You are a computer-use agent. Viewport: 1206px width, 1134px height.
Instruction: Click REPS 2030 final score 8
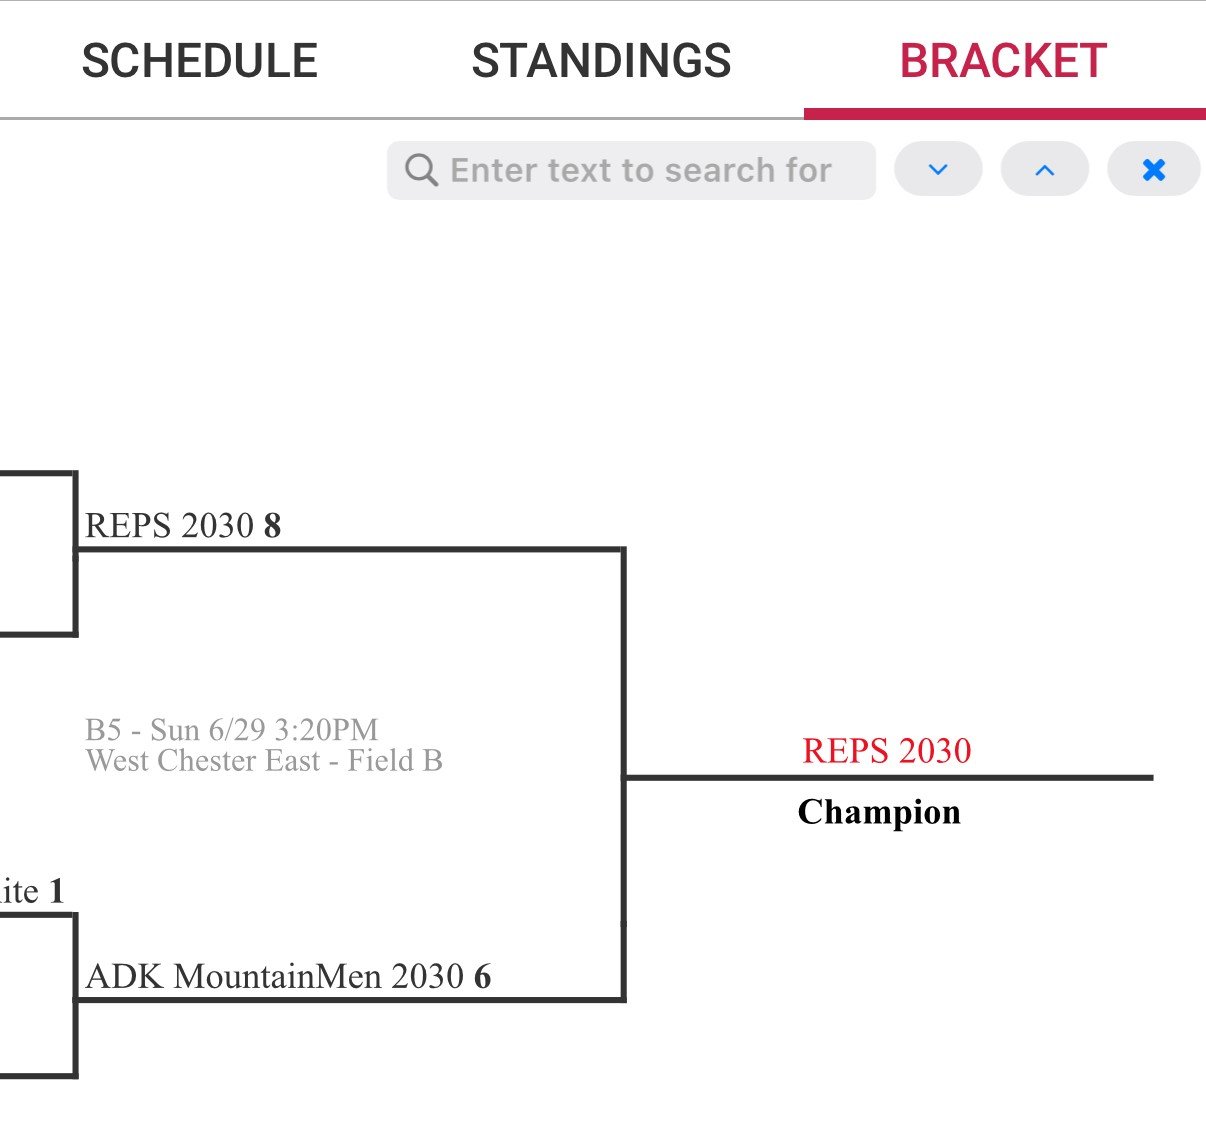[272, 526]
